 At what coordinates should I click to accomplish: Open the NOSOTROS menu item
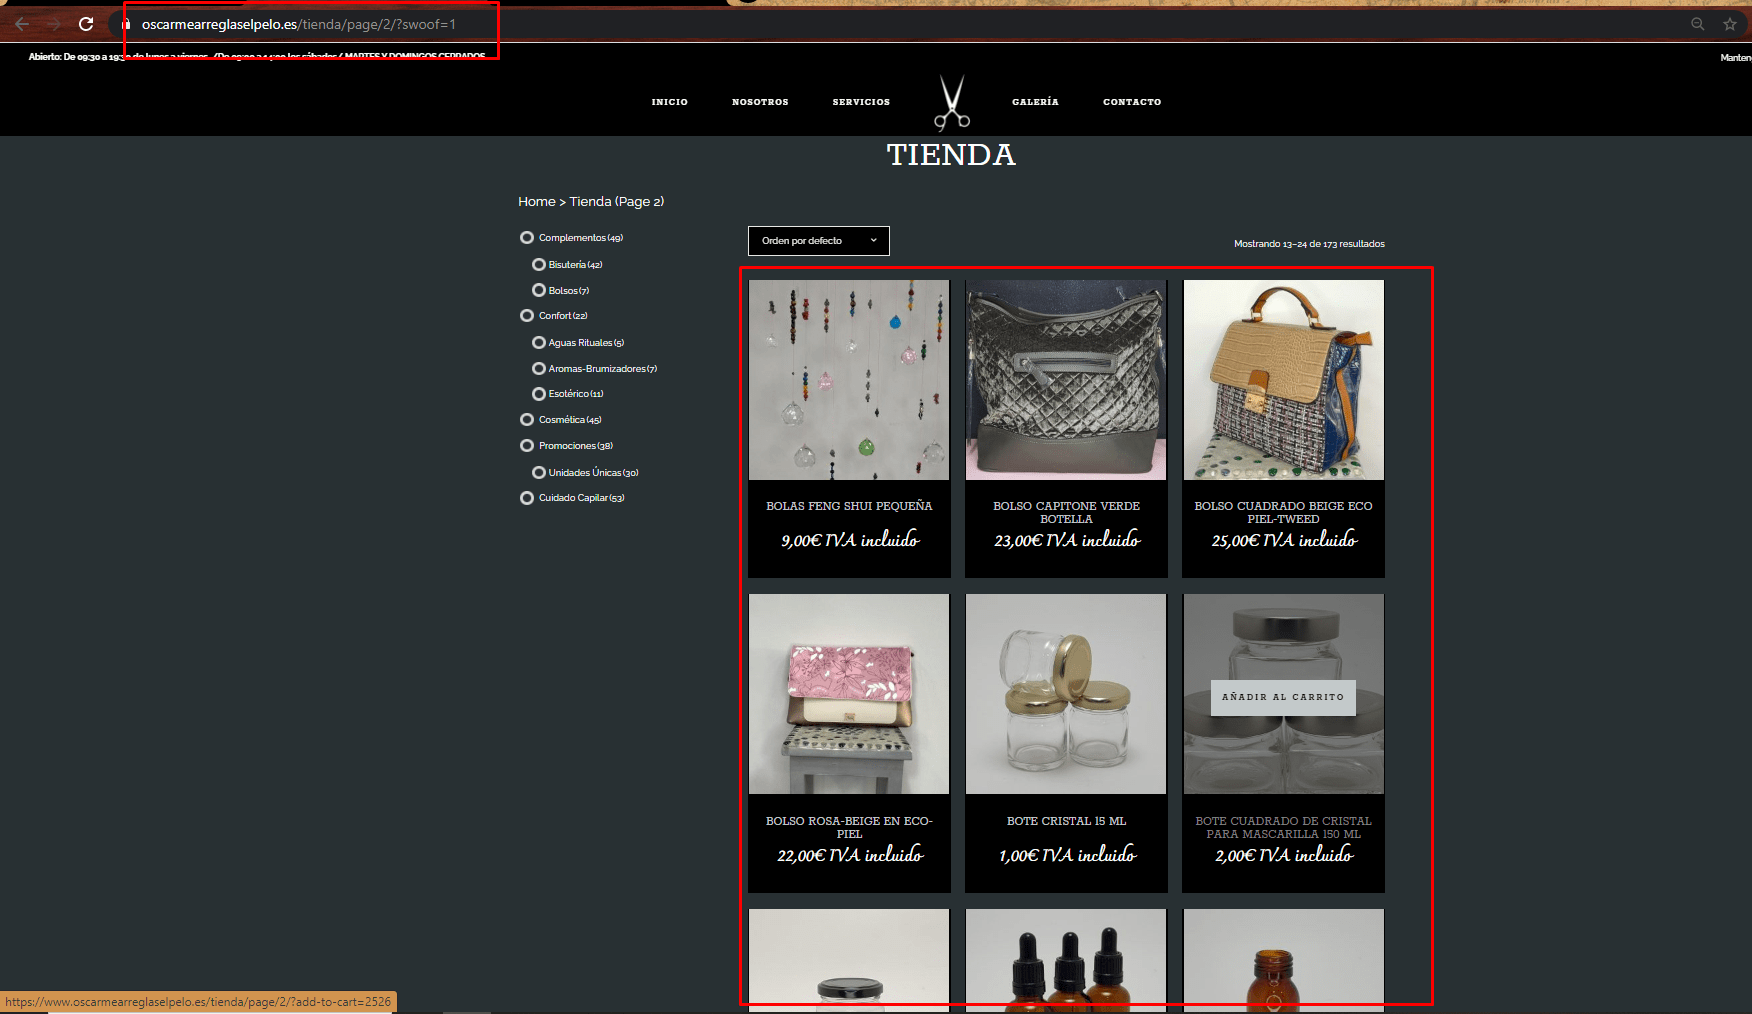(x=760, y=102)
